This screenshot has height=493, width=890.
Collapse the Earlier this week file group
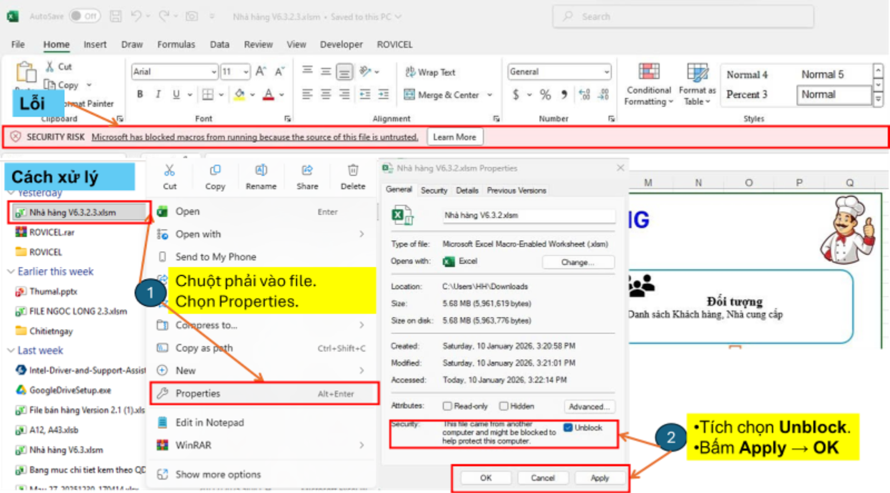tap(10, 271)
